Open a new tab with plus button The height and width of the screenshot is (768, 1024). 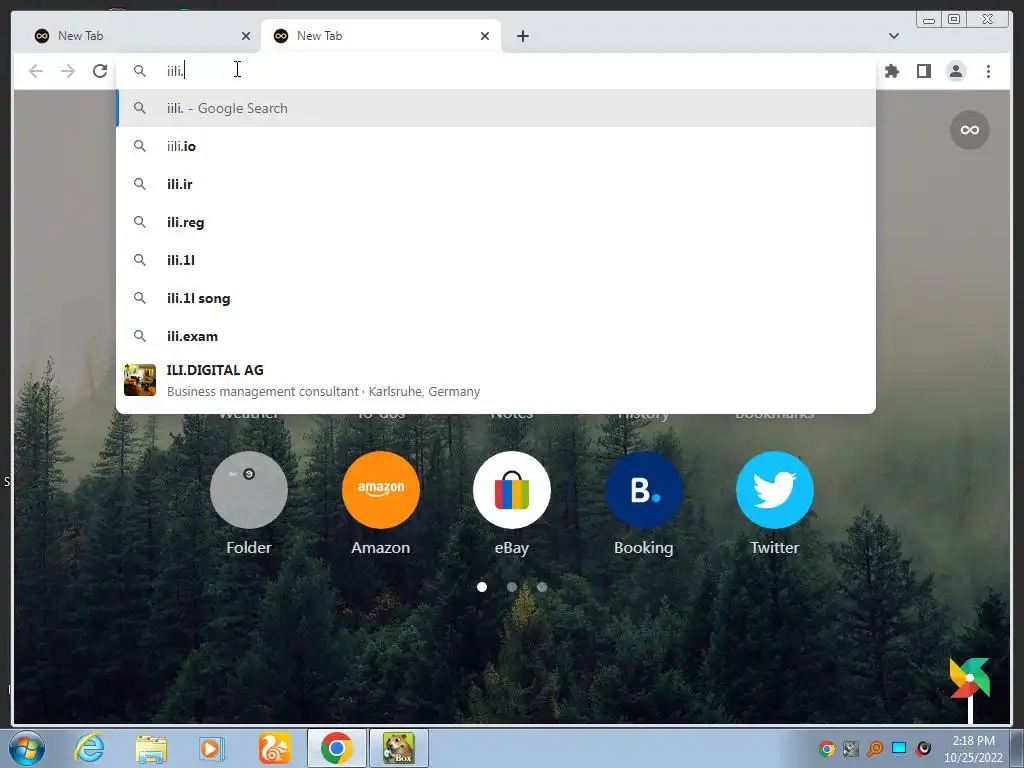click(522, 36)
